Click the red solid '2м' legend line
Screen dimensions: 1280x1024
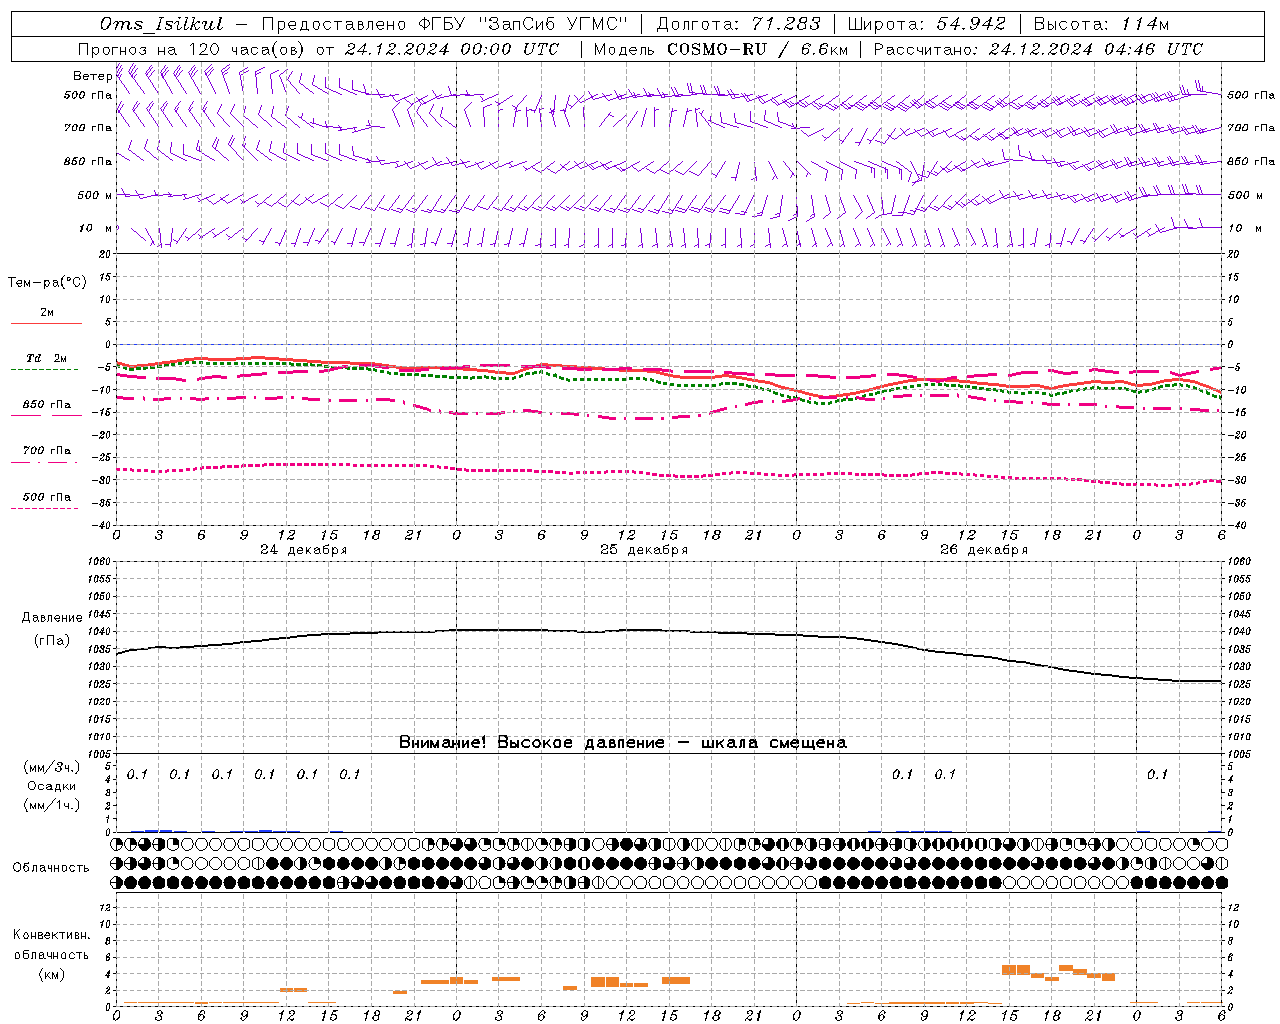pyautogui.click(x=46, y=323)
